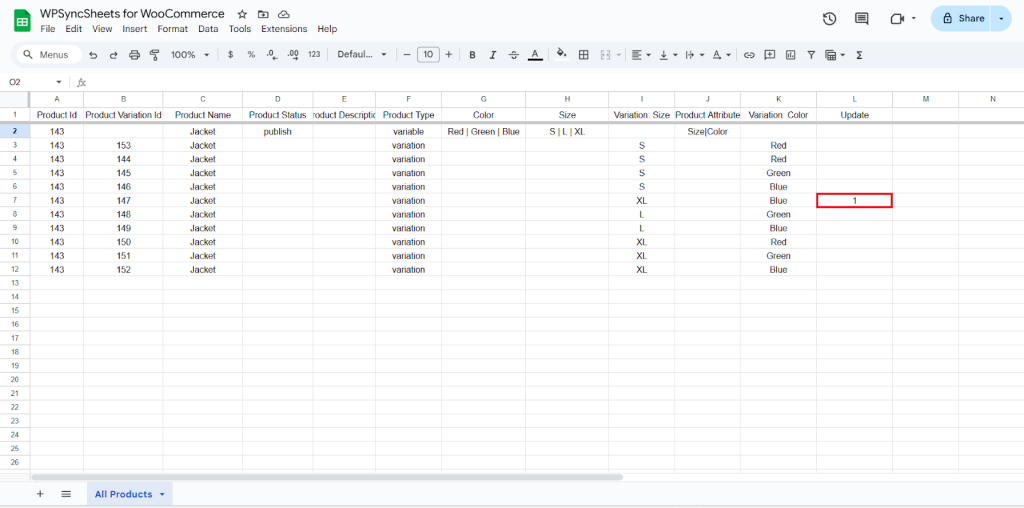Open the borders tool
1024x508 pixels.
[x=584, y=55]
